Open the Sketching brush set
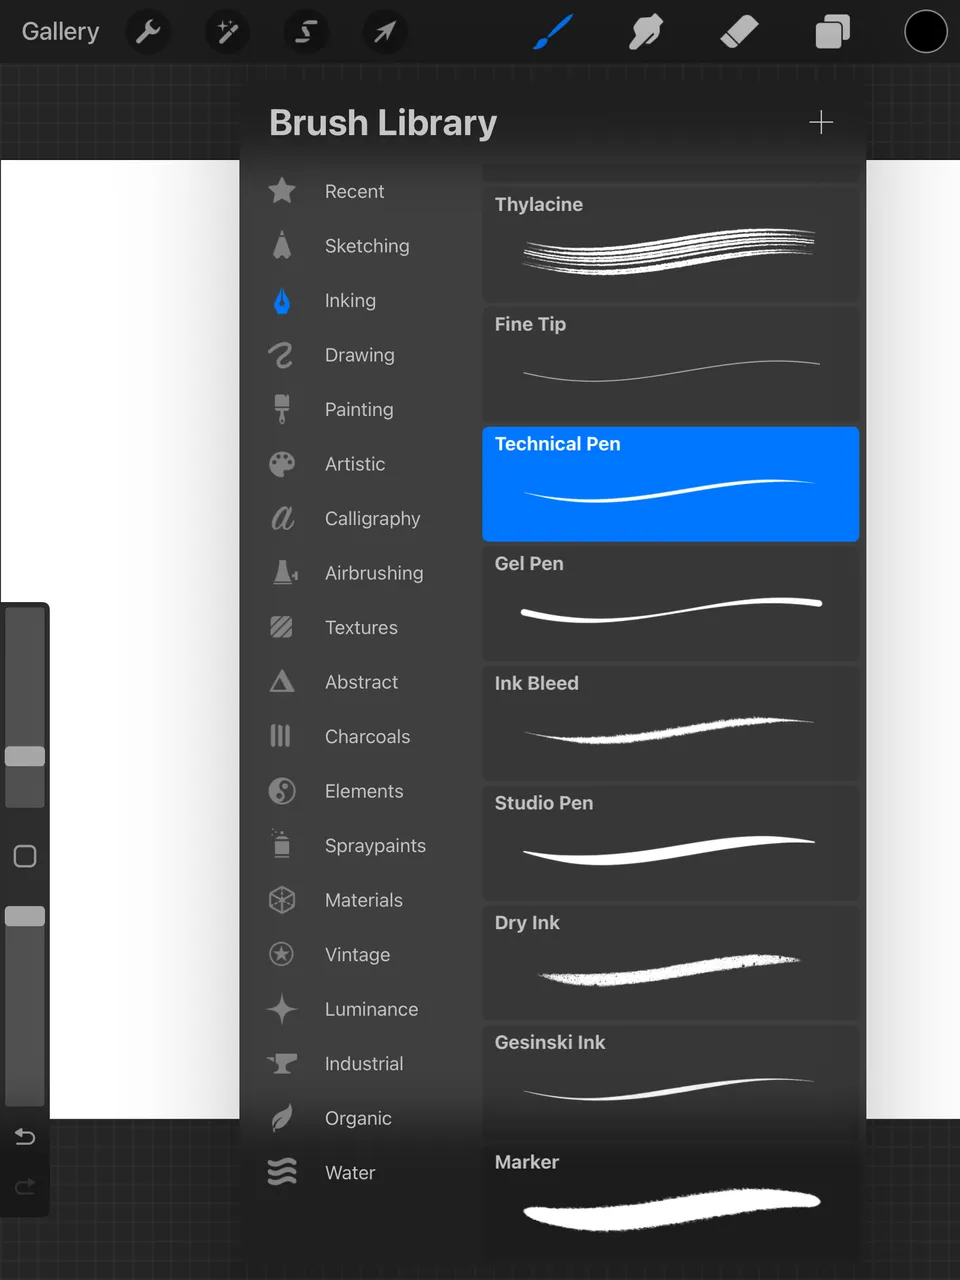This screenshot has height=1280, width=960. (361, 246)
